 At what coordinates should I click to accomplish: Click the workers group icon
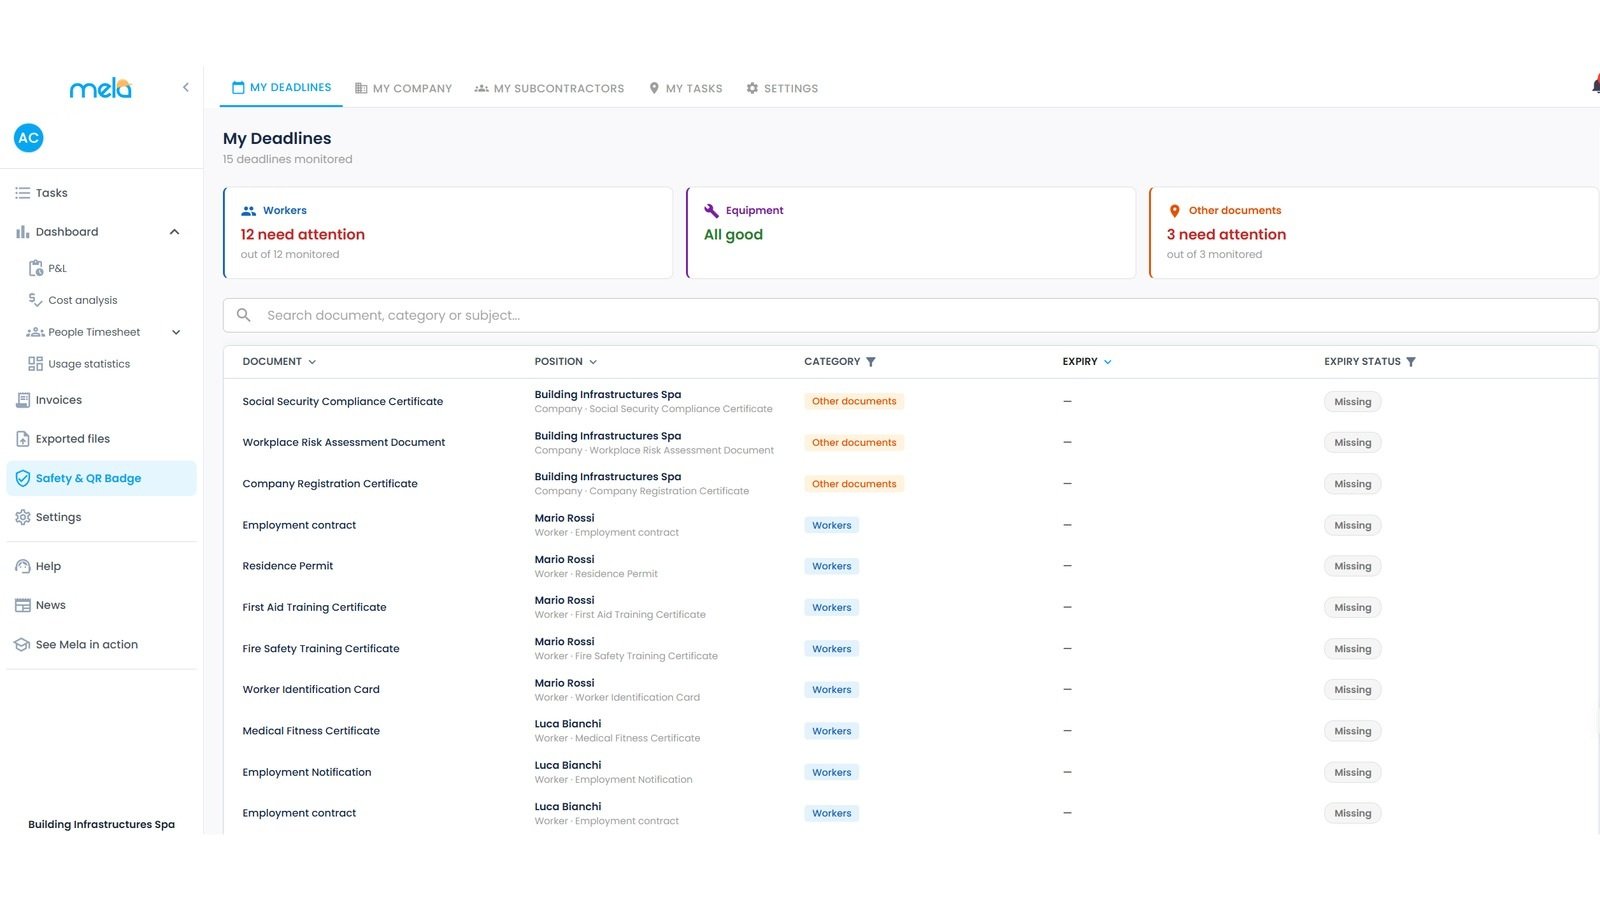[x=248, y=211]
